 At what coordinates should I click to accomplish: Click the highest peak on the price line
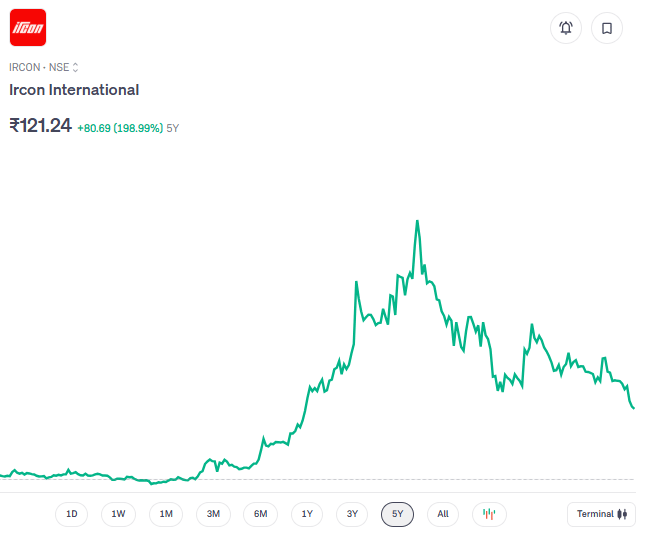pyautogui.click(x=416, y=221)
